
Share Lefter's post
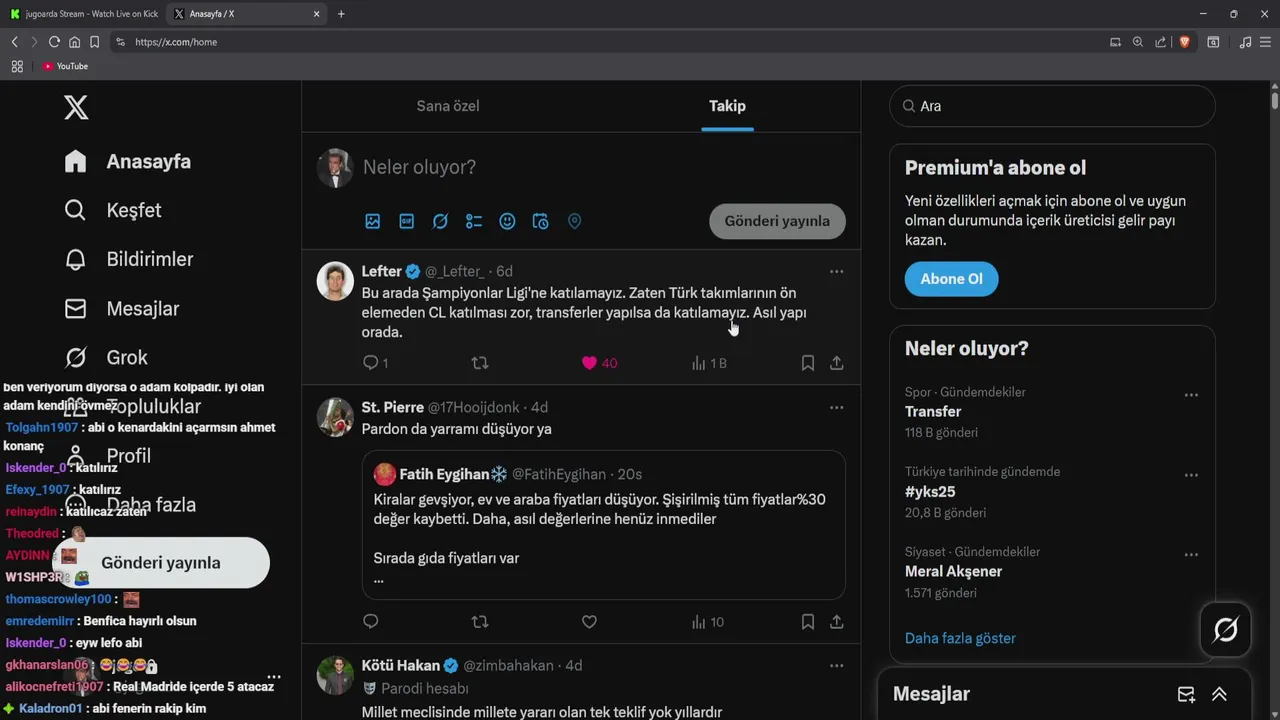tap(837, 363)
